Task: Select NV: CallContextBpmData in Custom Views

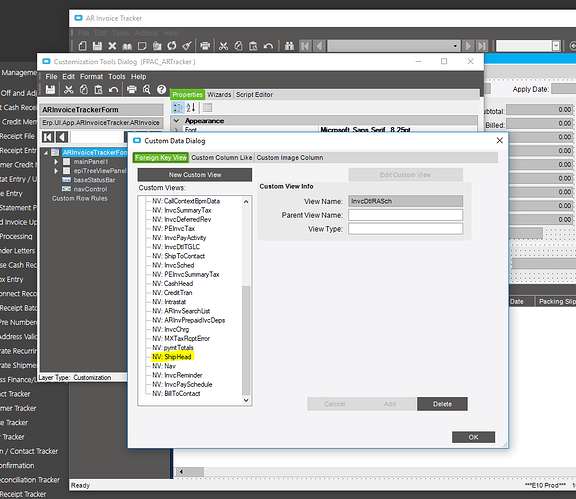Action: tap(186, 201)
